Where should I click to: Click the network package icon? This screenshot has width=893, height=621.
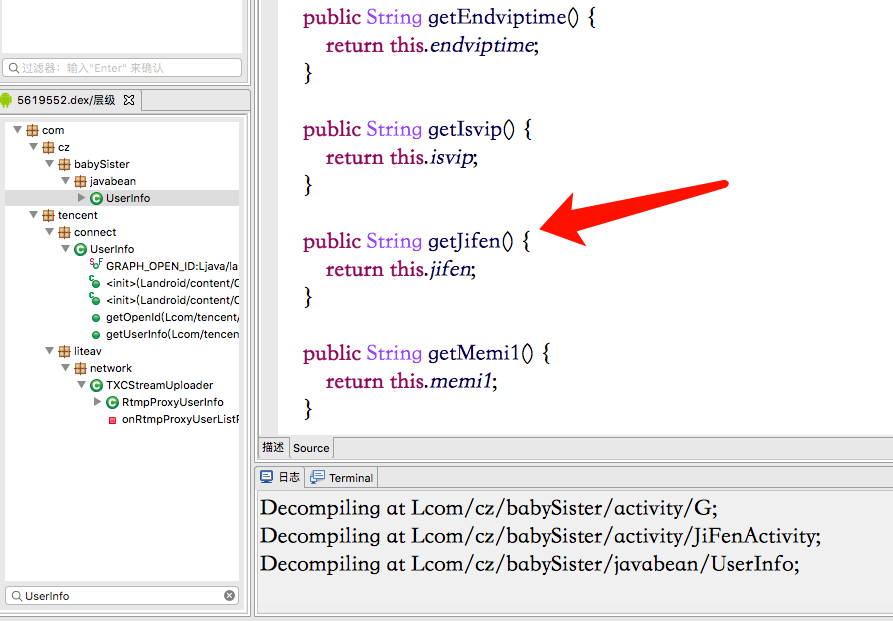tap(80, 369)
